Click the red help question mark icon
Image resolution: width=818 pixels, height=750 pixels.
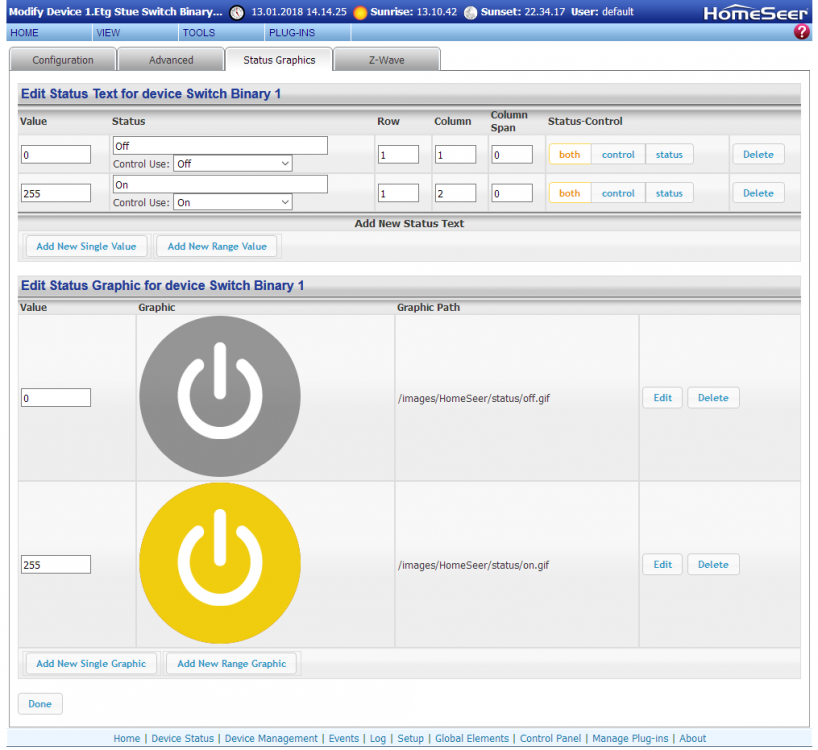coord(801,32)
